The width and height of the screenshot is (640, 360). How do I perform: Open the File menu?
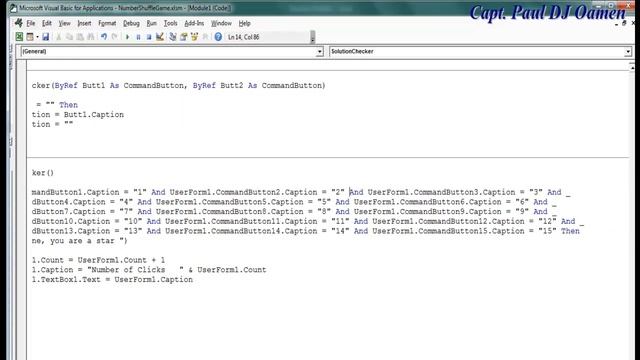click(31, 23)
